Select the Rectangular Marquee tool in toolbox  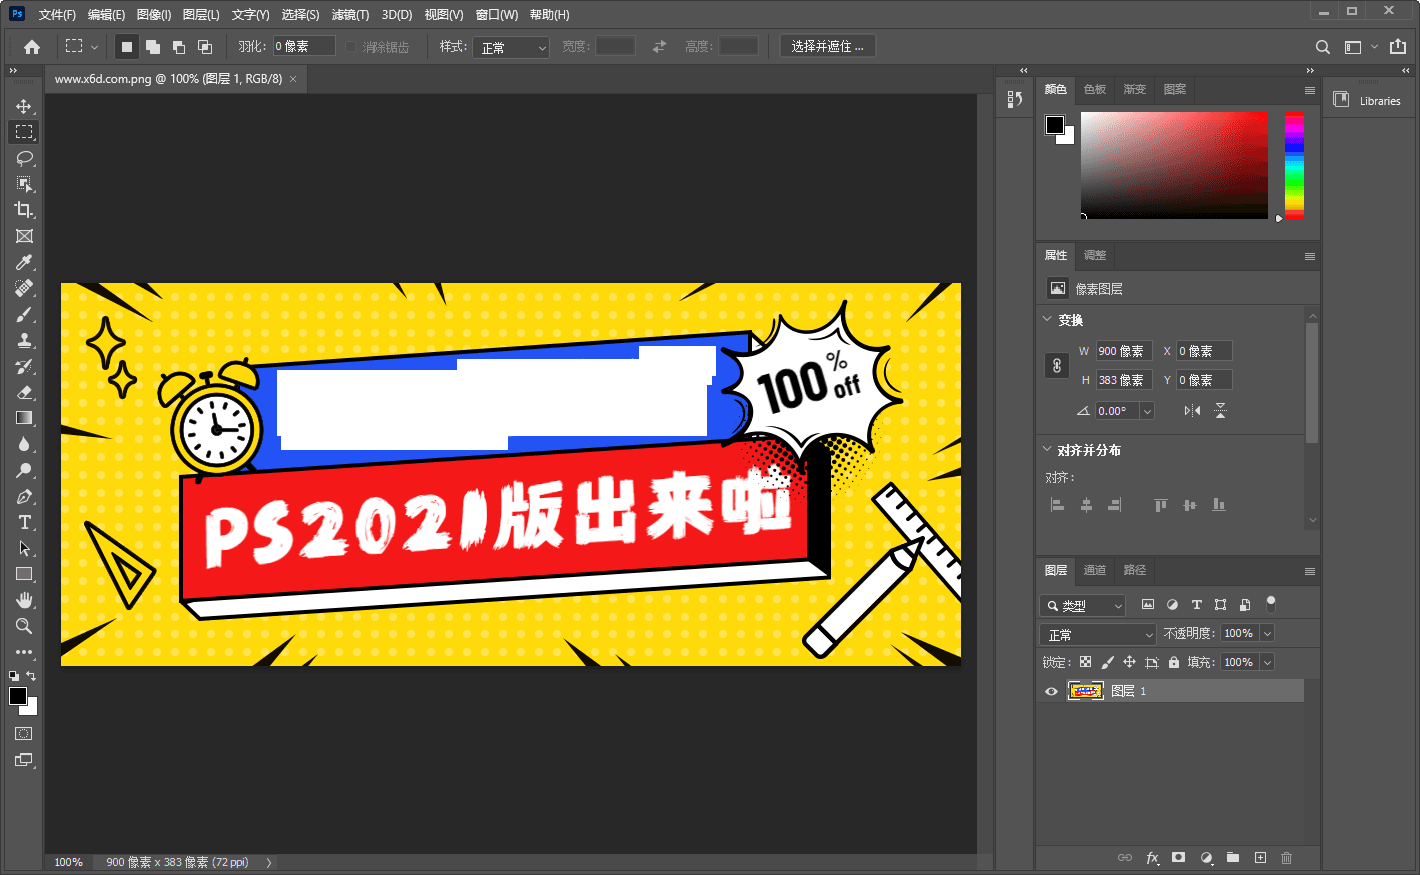coord(24,132)
